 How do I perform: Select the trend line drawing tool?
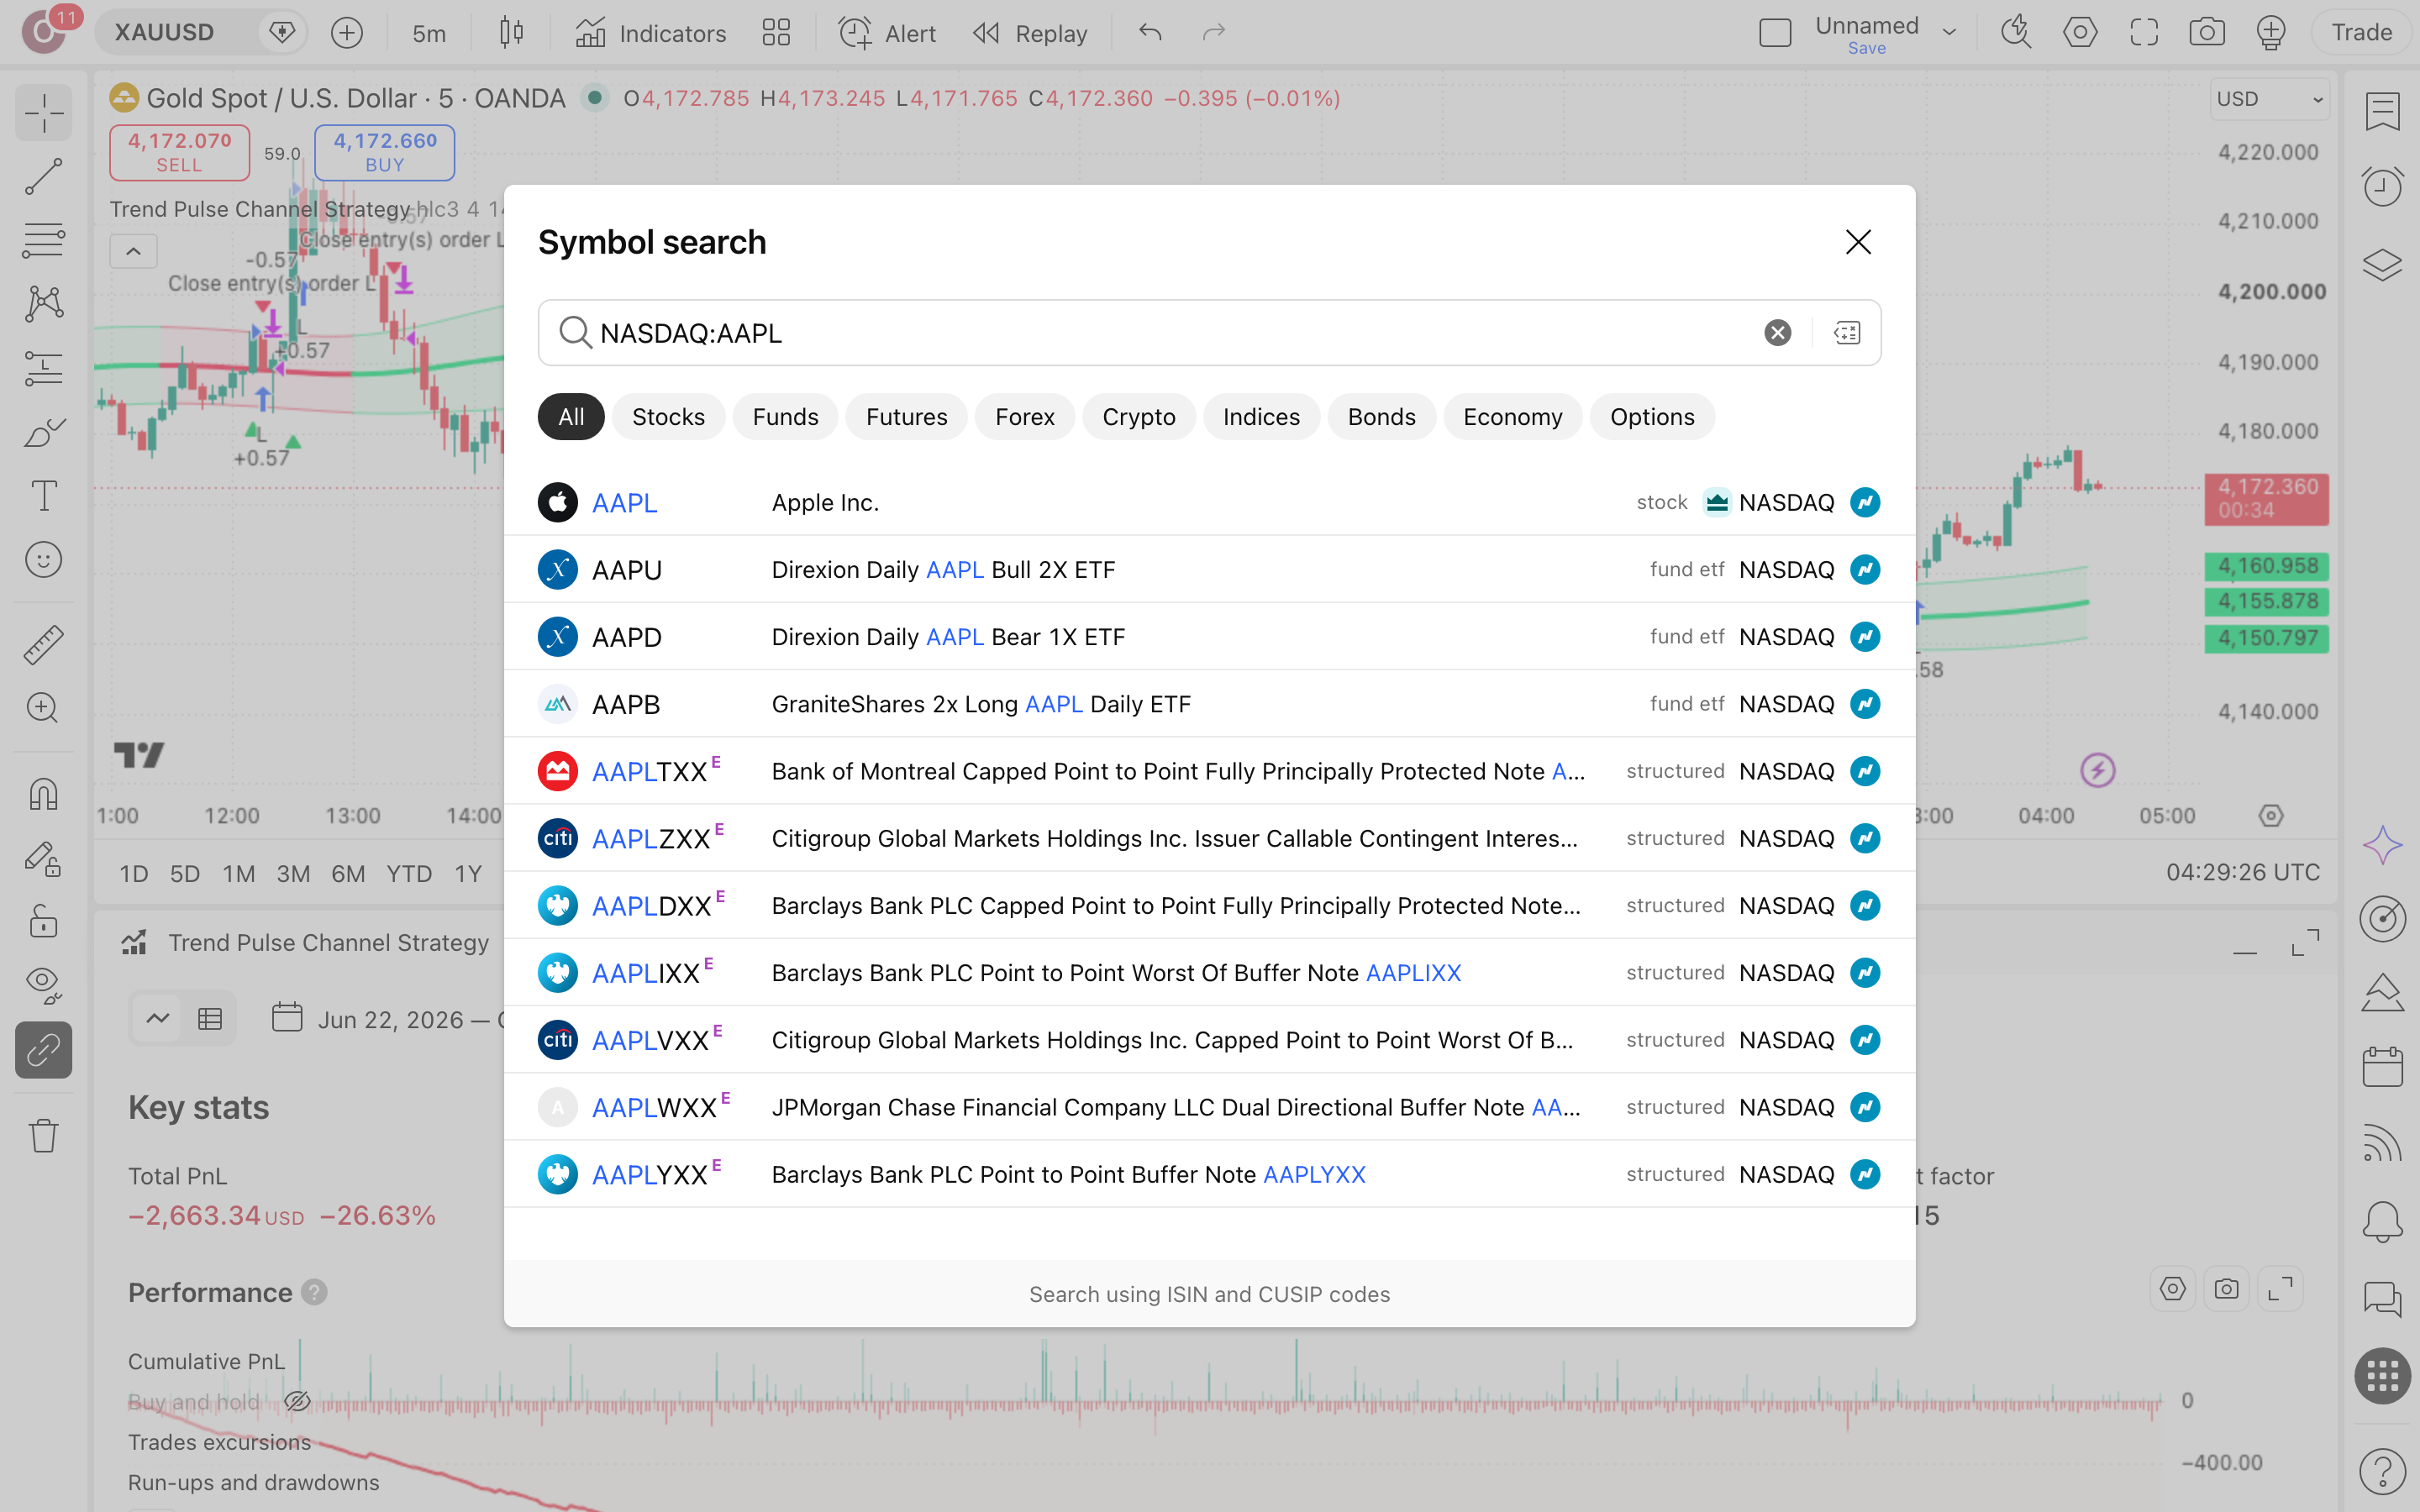[x=43, y=176]
